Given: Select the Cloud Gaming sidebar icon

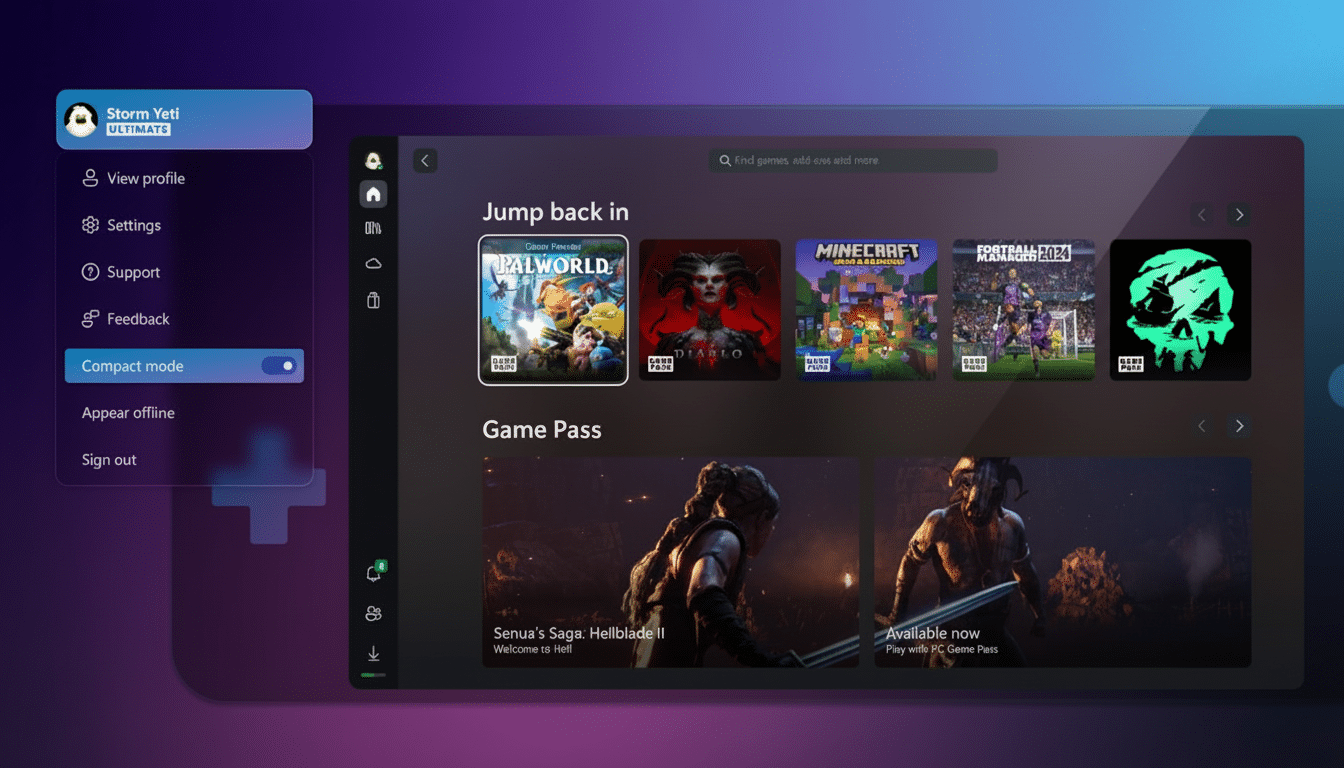Looking at the screenshot, I should [373, 262].
